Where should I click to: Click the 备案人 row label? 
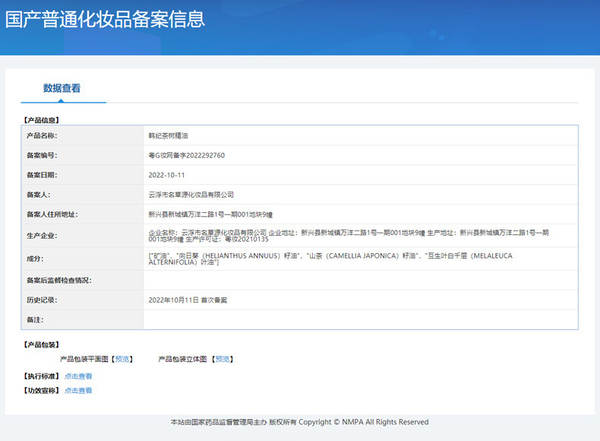pyautogui.click(x=38, y=195)
